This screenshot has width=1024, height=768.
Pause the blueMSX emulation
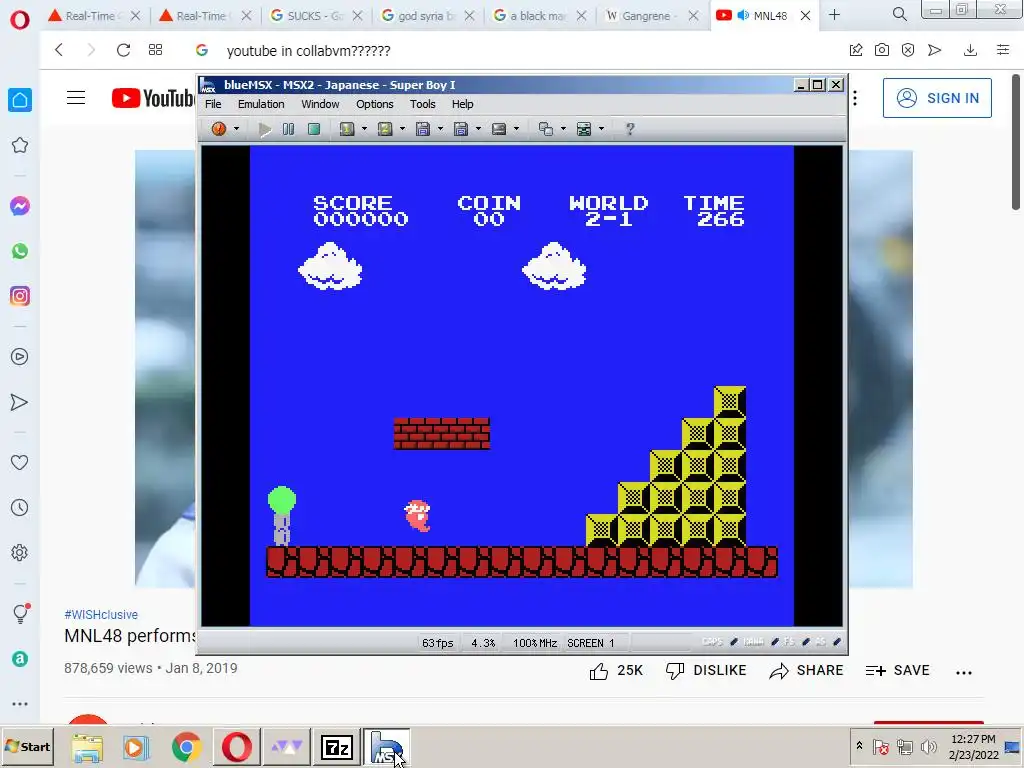[288, 129]
